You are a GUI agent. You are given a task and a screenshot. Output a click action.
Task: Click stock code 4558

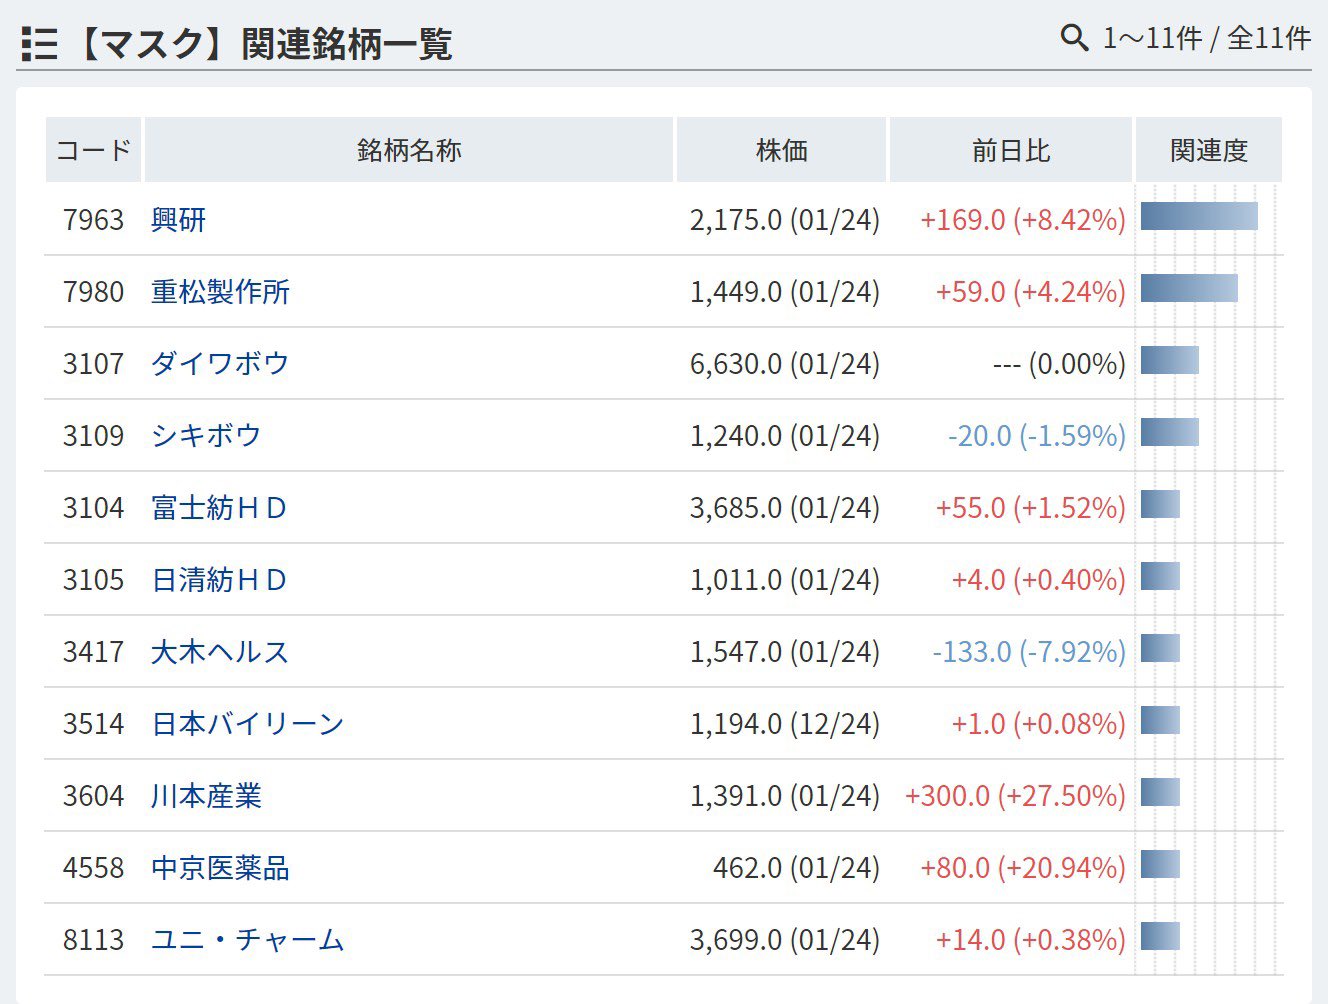pyautogui.click(x=93, y=868)
